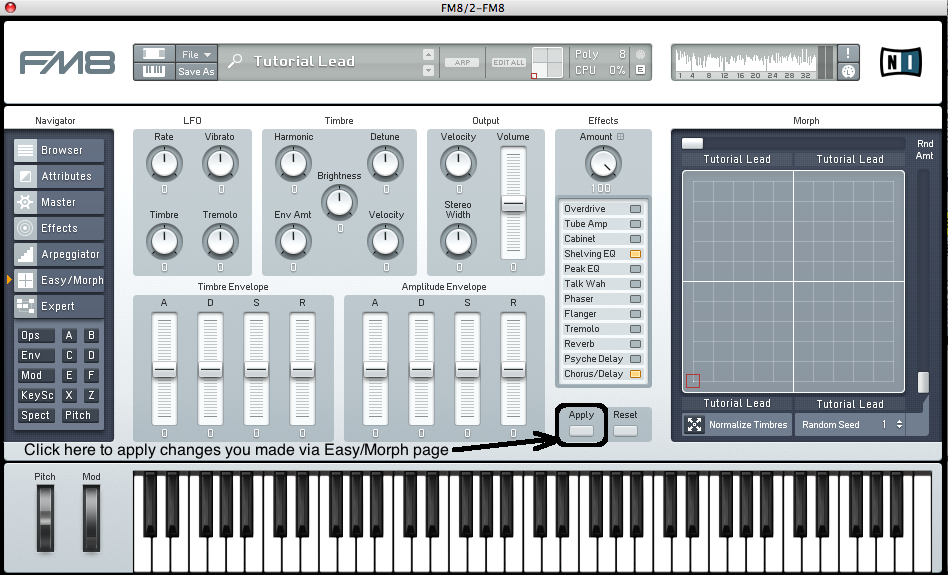Viewport: 948px width, 575px height.
Task: Toggle the ARP button
Action: point(462,62)
